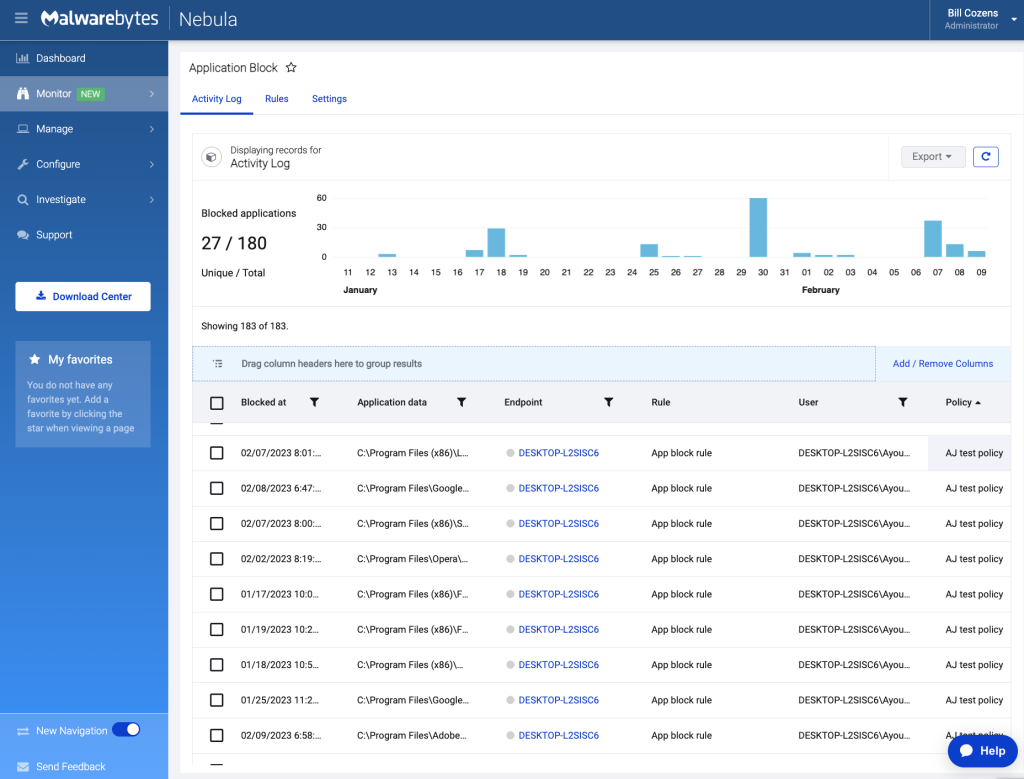Click the refresh activity log icon
The height and width of the screenshot is (779, 1024).
point(985,157)
